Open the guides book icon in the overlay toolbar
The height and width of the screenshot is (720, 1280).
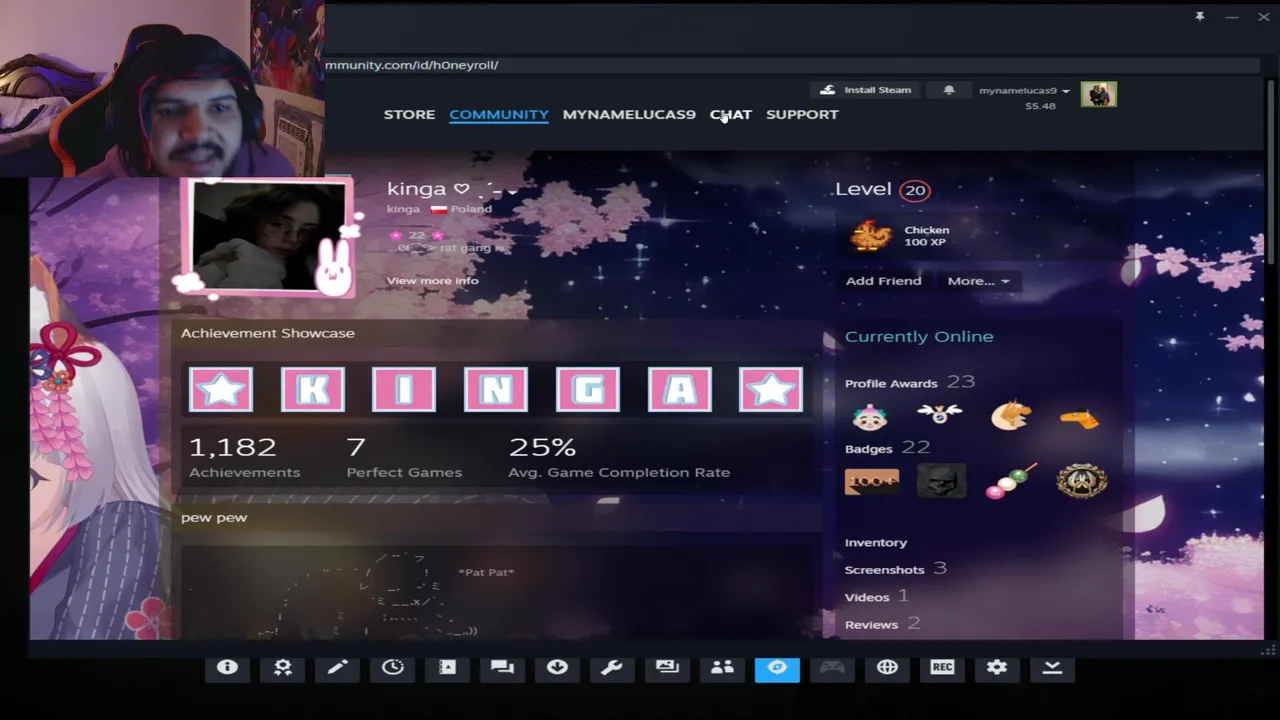tap(447, 668)
